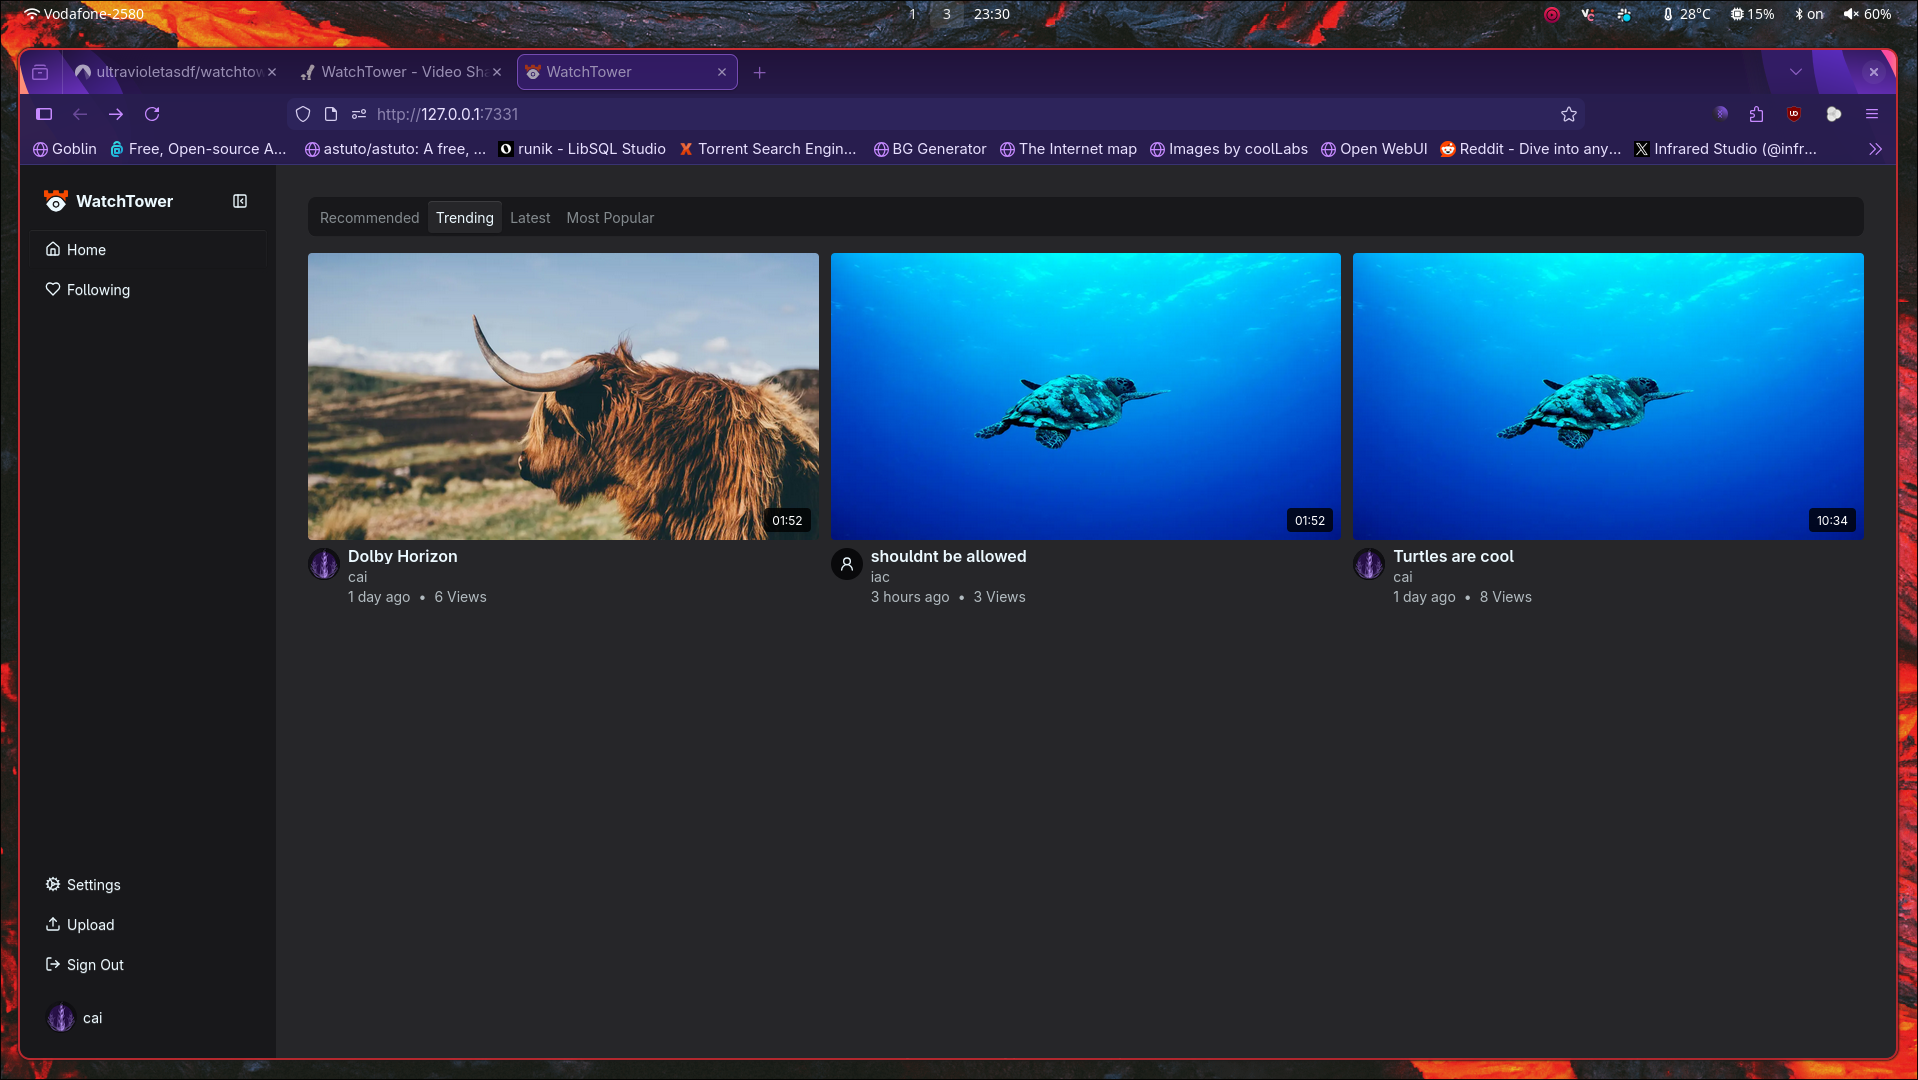The width and height of the screenshot is (1918, 1080).
Task: Collapse the WatchTower sidebar panel icon
Action: [x=240, y=201]
